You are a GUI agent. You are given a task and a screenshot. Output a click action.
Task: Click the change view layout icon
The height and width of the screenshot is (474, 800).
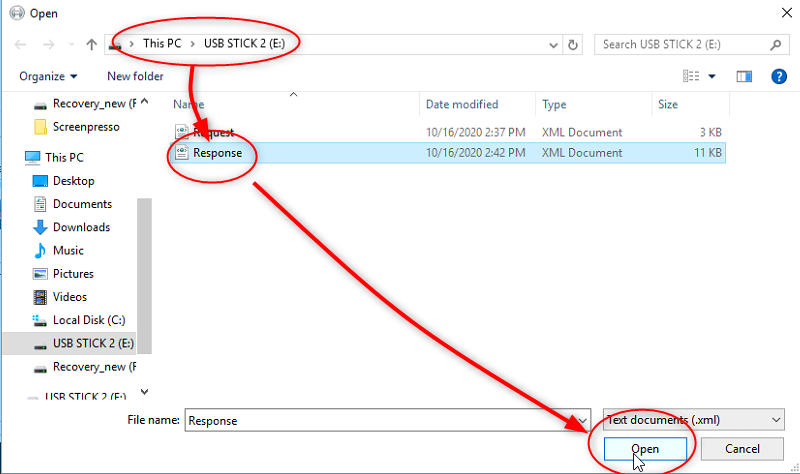pyautogui.click(x=691, y=76)
